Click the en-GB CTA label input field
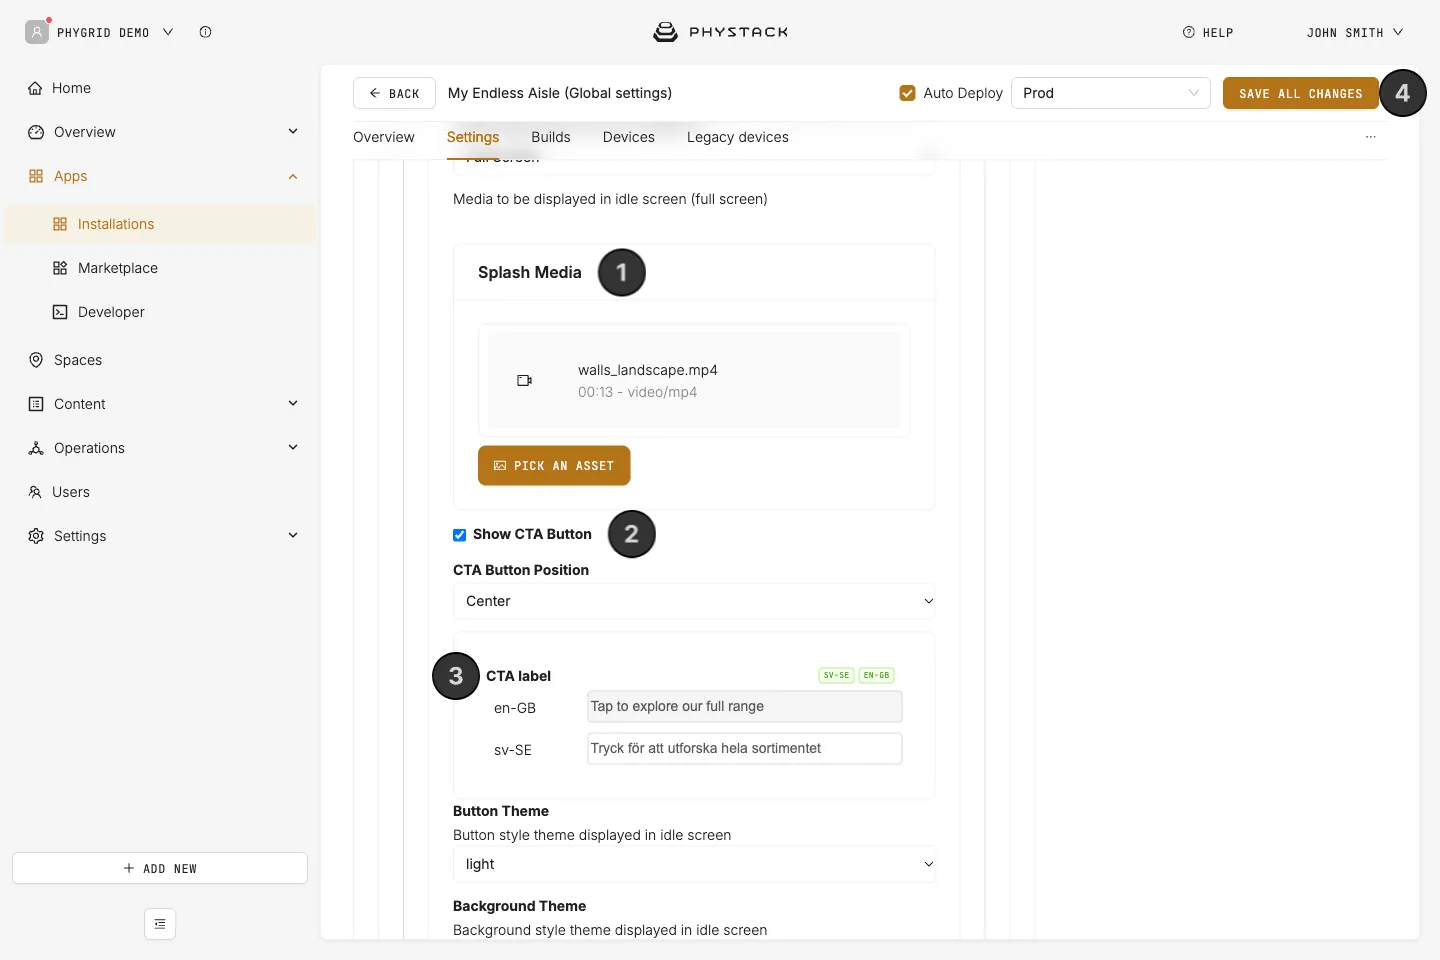The width and height of the screenshot is (1440, 960). pos(745,707)
